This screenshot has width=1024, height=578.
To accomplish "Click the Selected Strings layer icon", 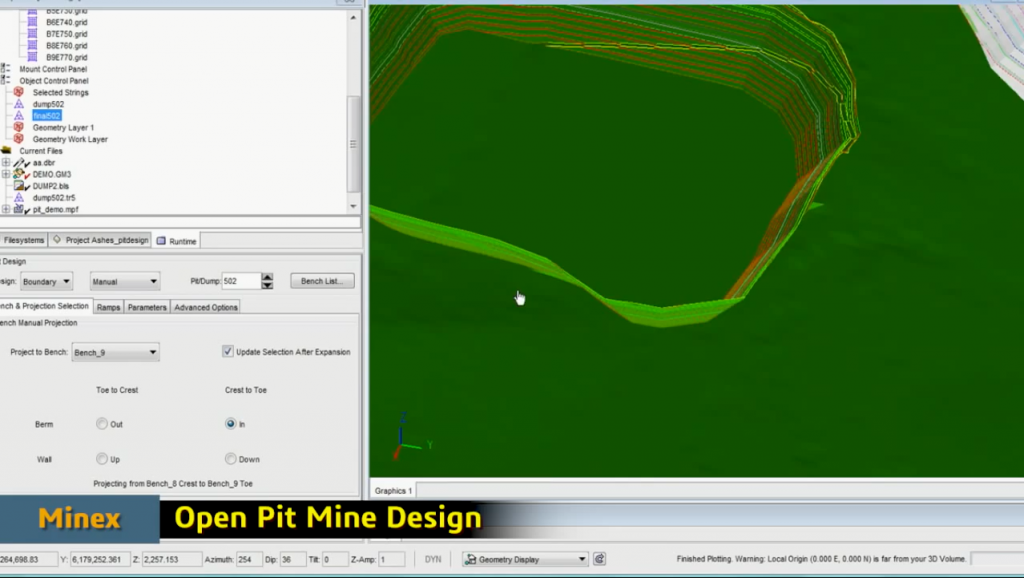I will point(18,92).
